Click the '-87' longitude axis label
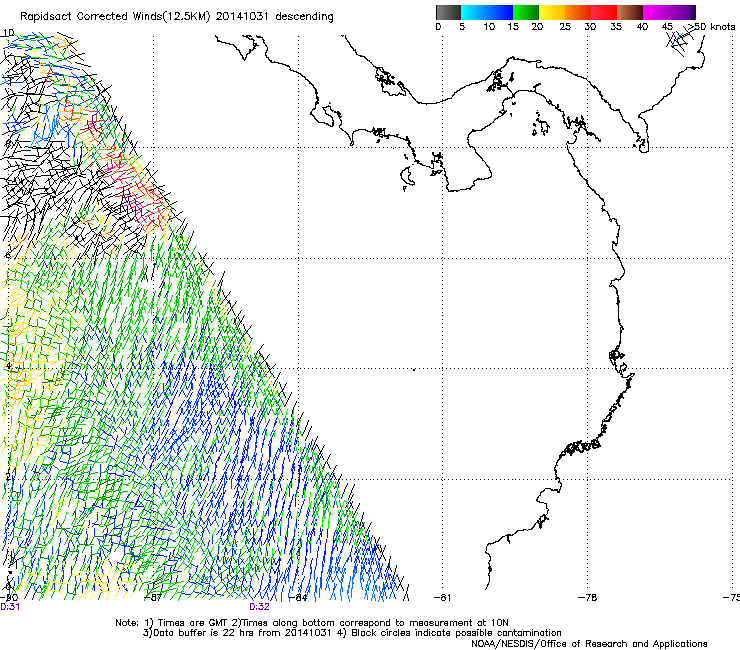740x650 pixels. pyautogui.click(x=153, y=598)
